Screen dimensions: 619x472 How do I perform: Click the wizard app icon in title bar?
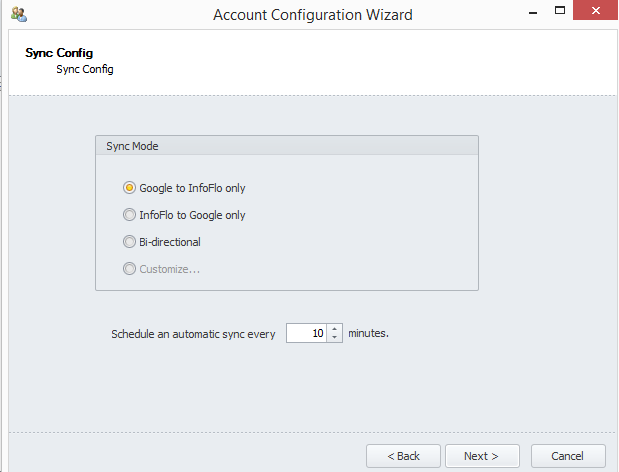[x=18, y=15]
